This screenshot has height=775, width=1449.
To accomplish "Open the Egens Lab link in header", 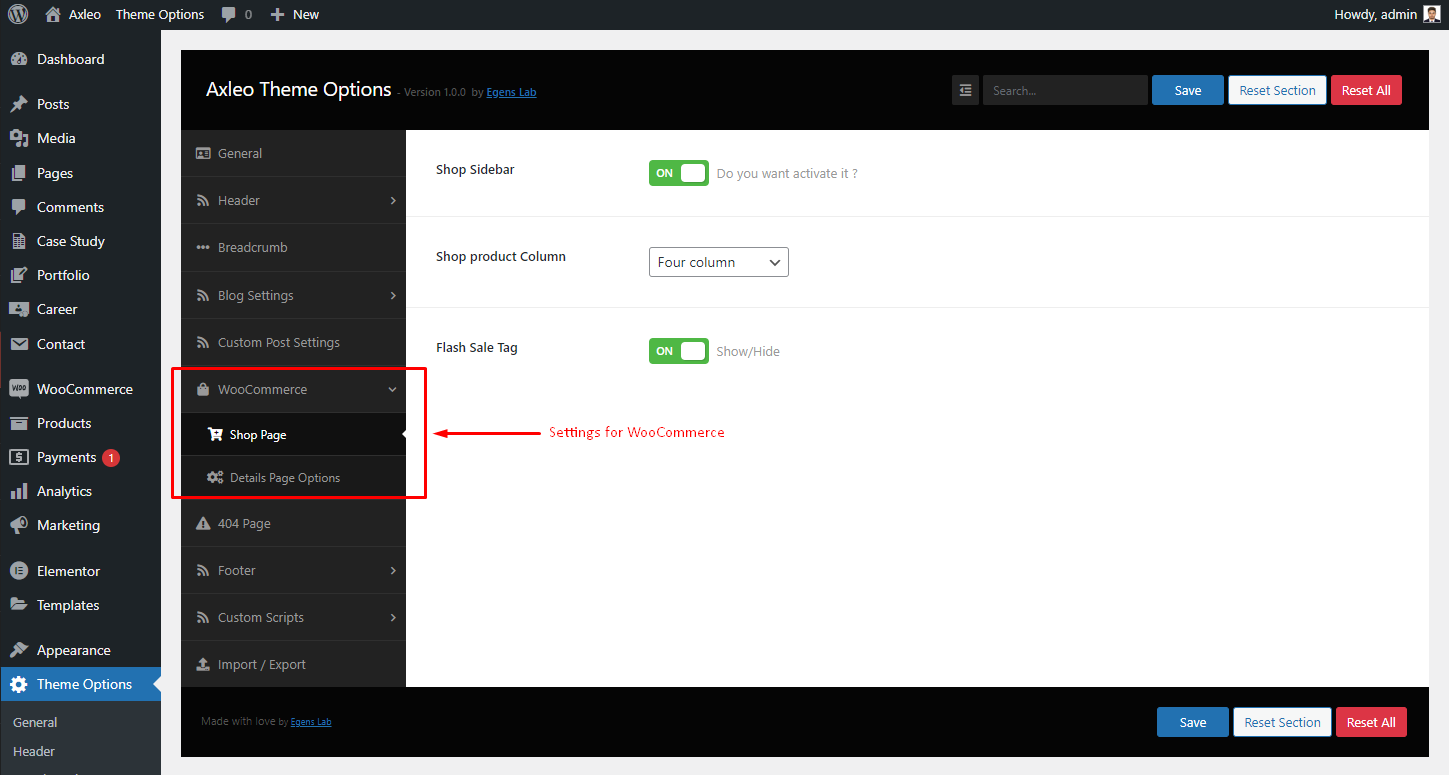I will (x=511, y=92).
